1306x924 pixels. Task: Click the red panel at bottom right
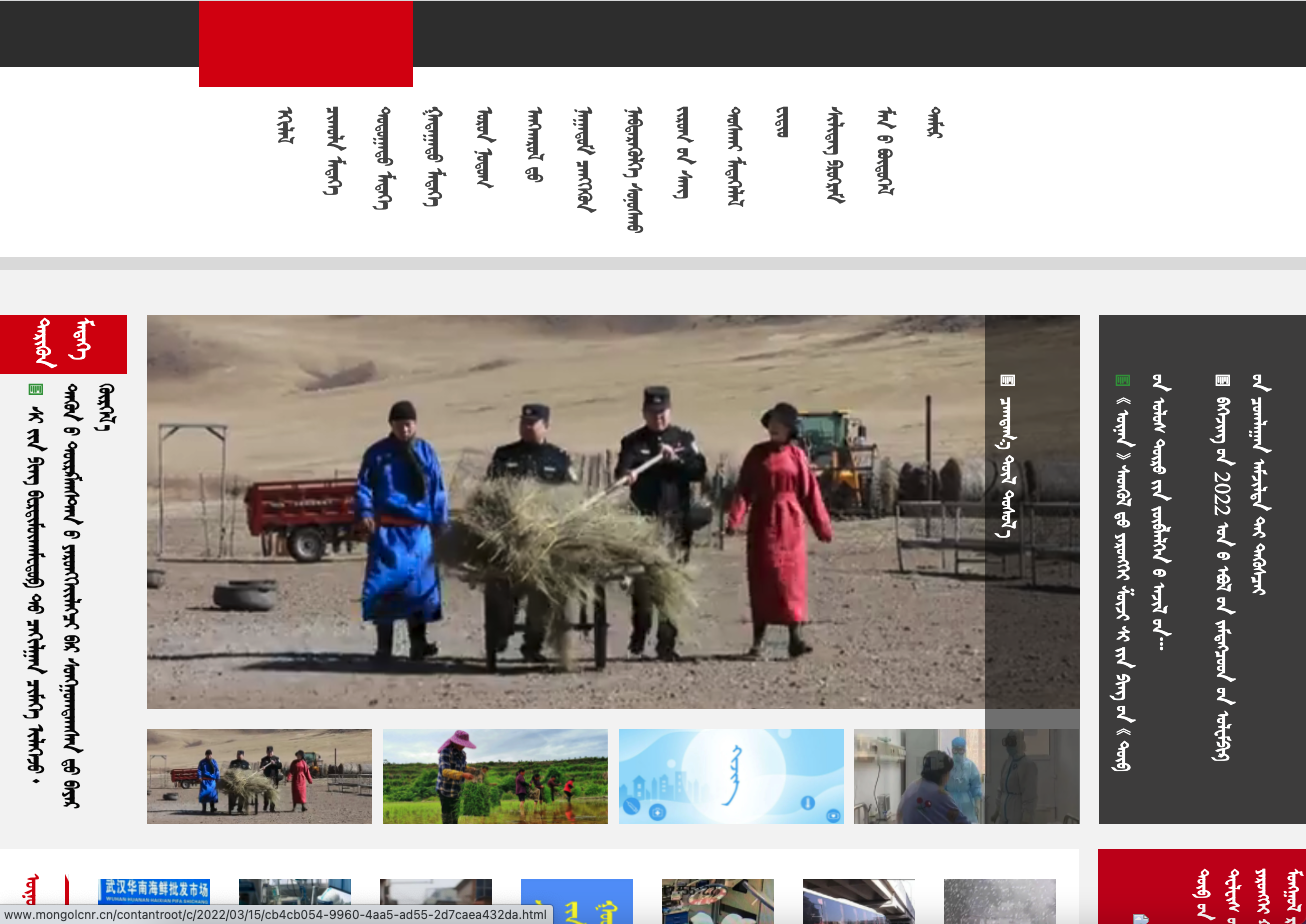point(1201,886)
